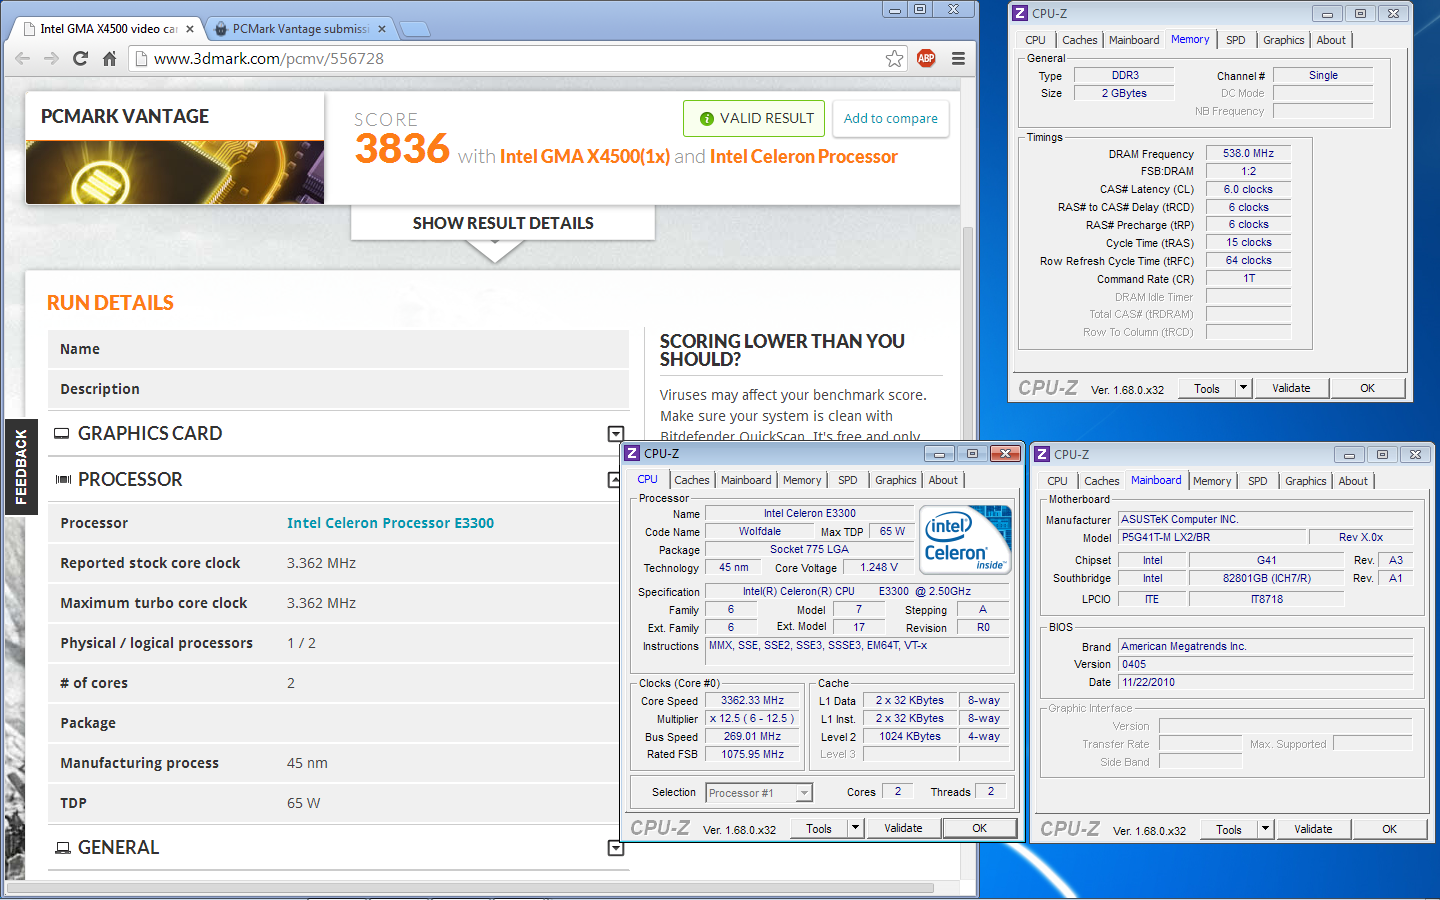Open Memory tab in processor CPU-Z window
Image resolution: width=1440 pixels, height=900 pixels.
coord(802,480)
